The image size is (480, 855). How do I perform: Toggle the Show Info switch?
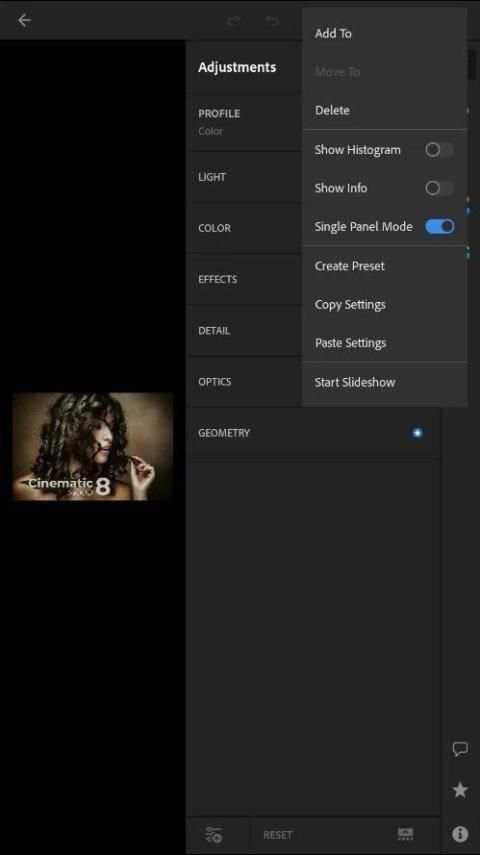click(439, 188)
